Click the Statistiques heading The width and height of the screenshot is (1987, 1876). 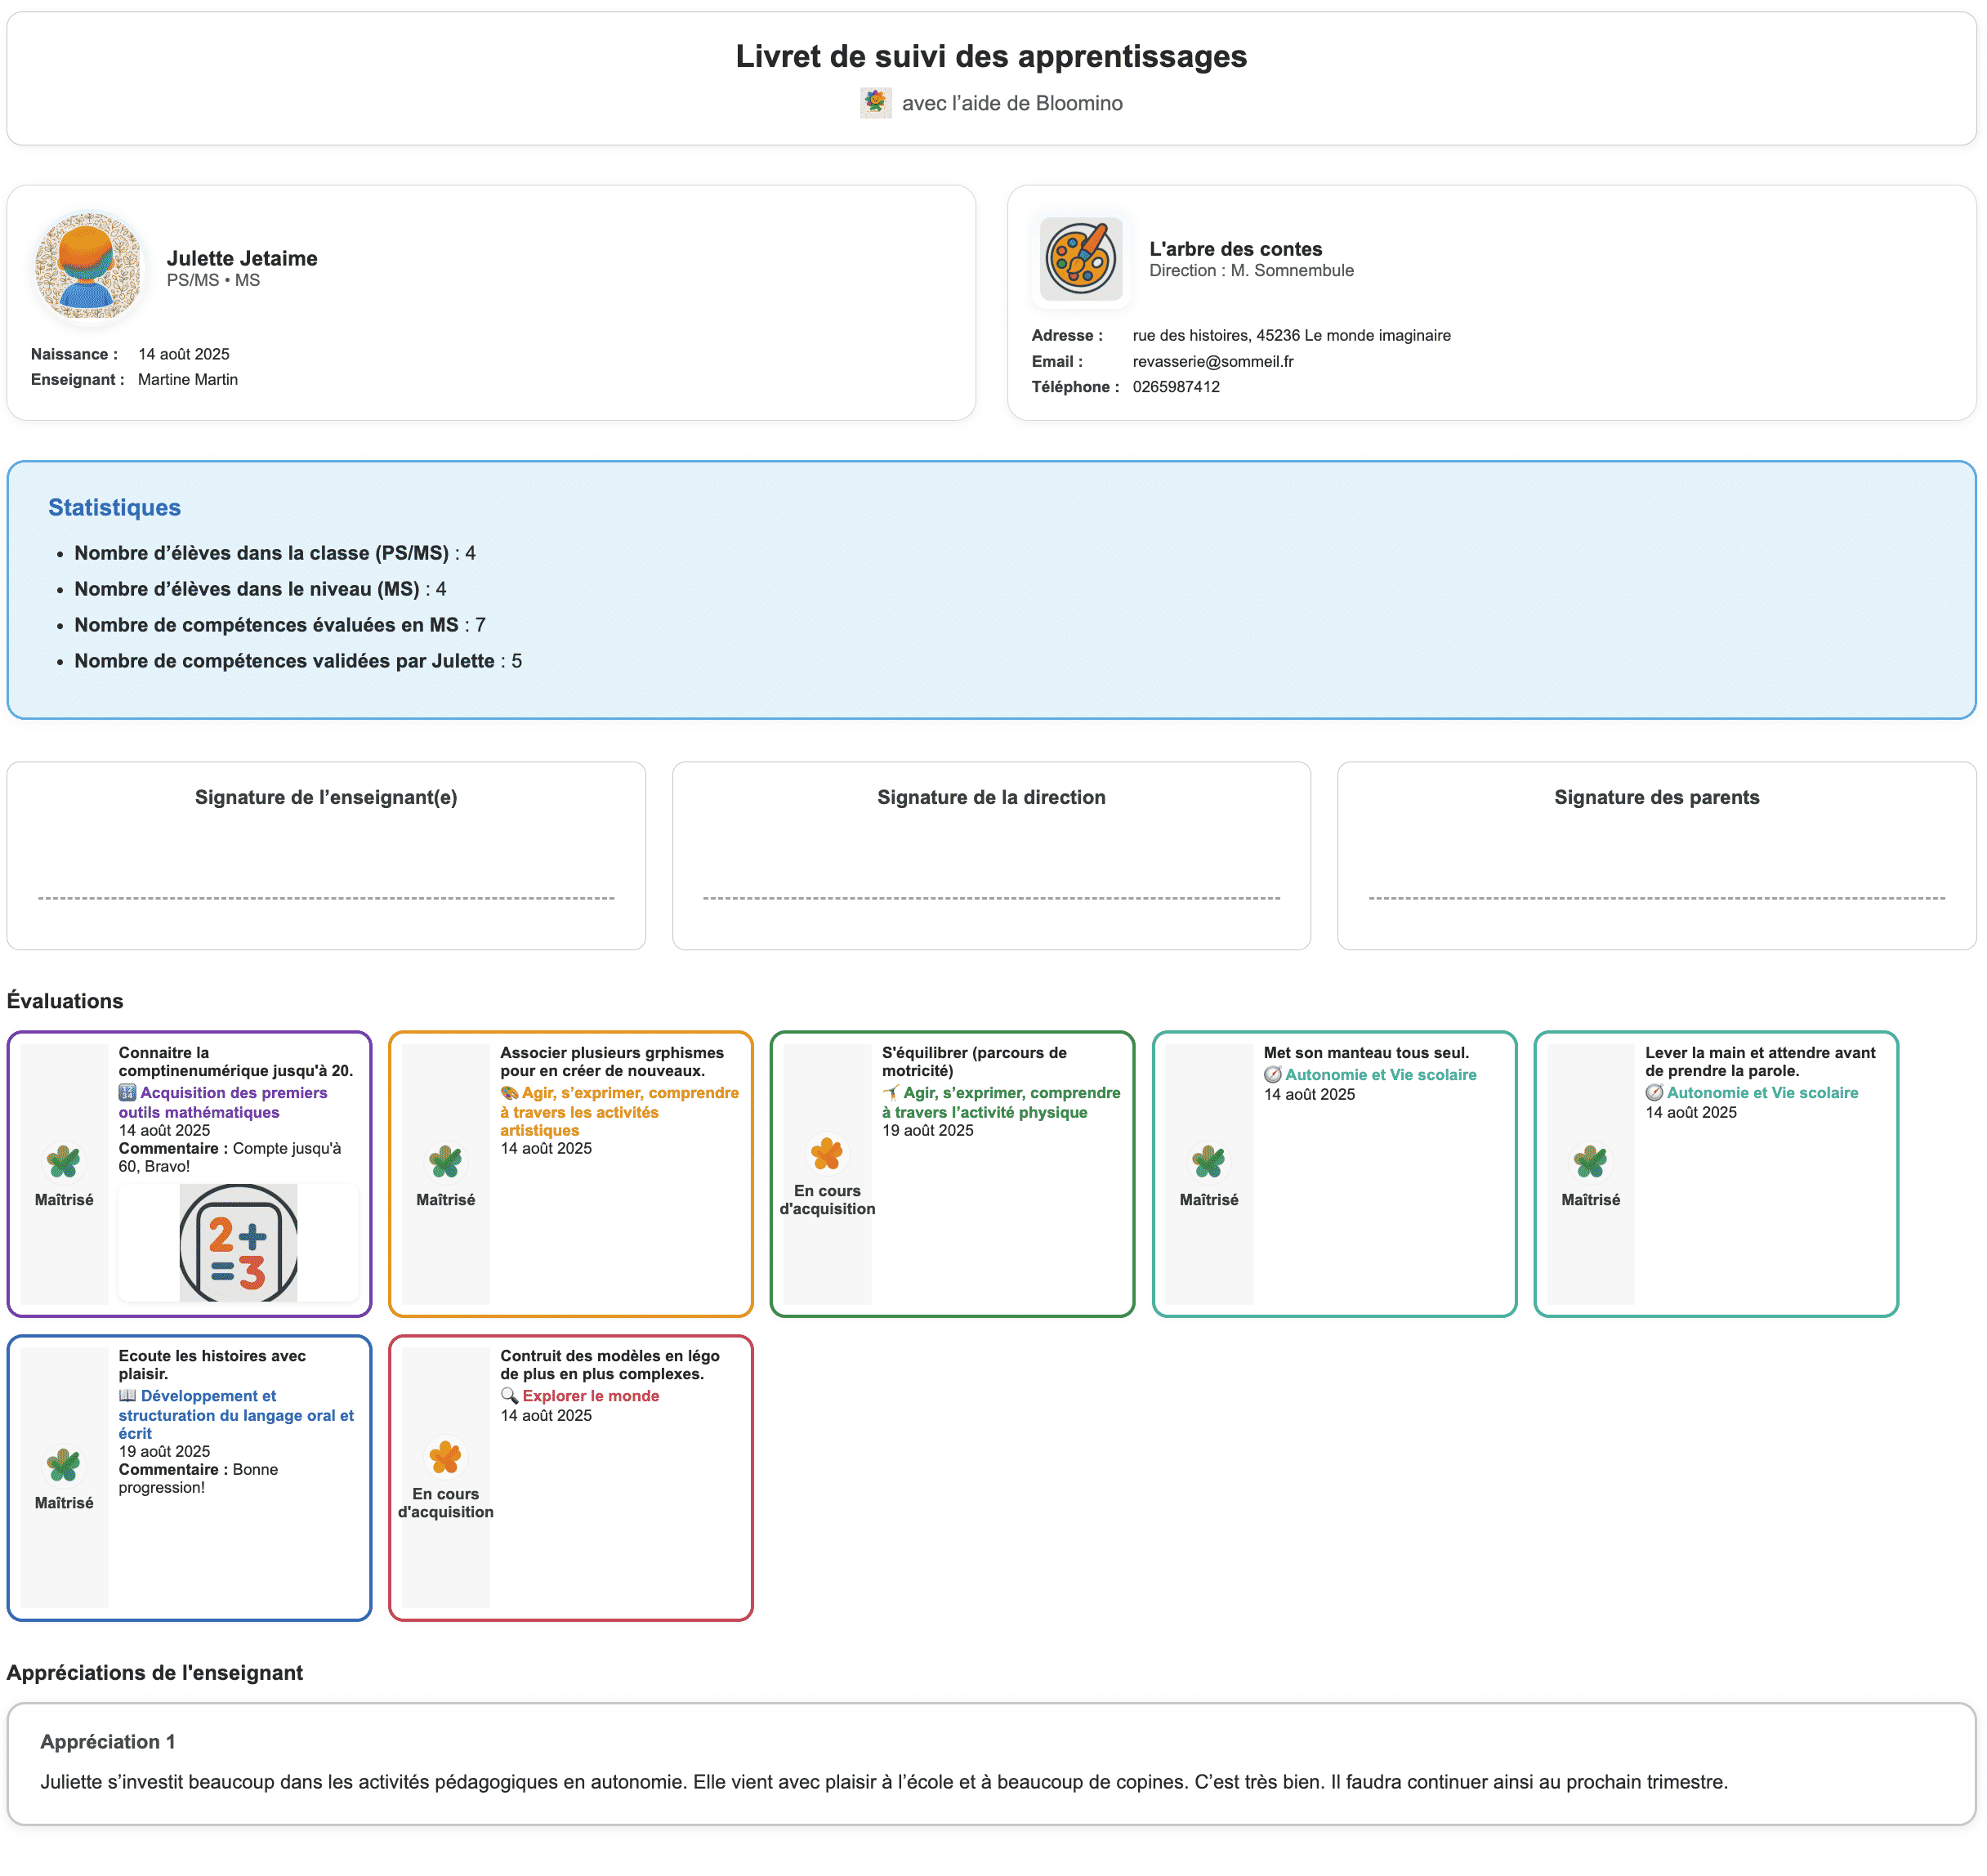point(114,507)
